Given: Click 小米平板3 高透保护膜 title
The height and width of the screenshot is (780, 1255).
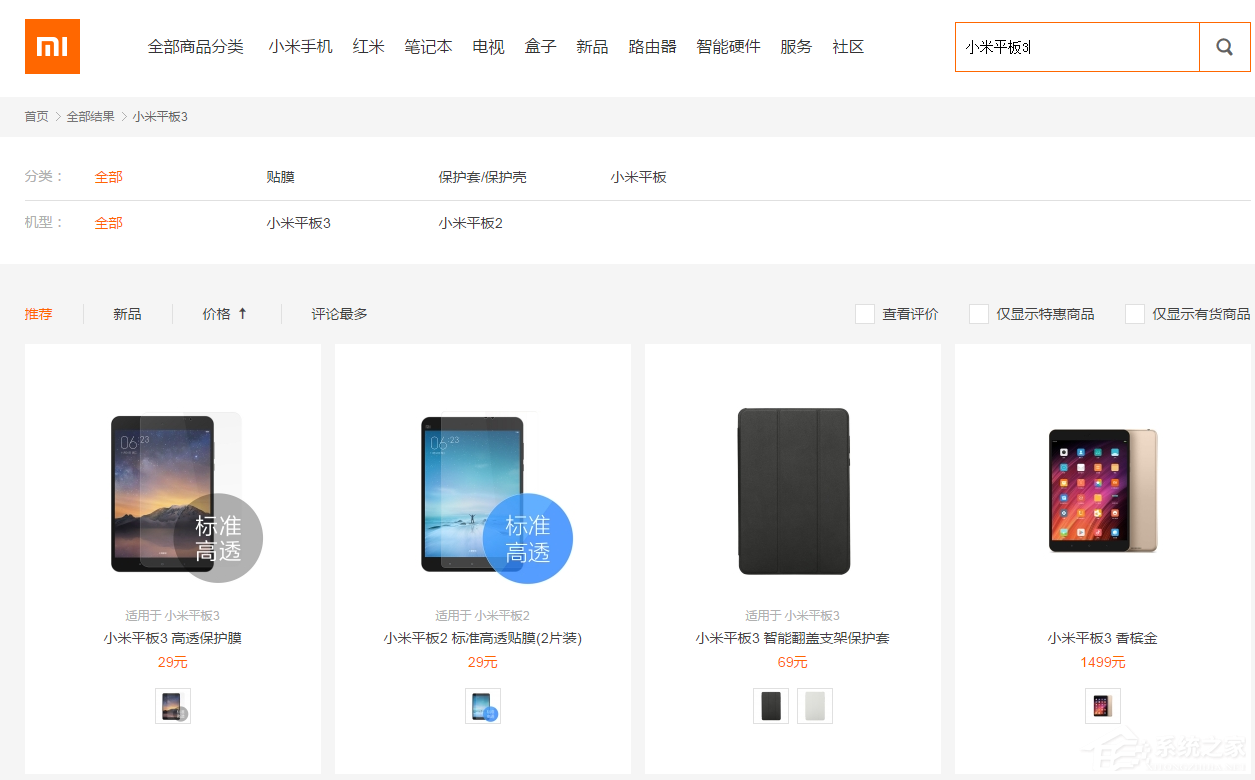Looking at the screenshot, I should click(173, 638).
